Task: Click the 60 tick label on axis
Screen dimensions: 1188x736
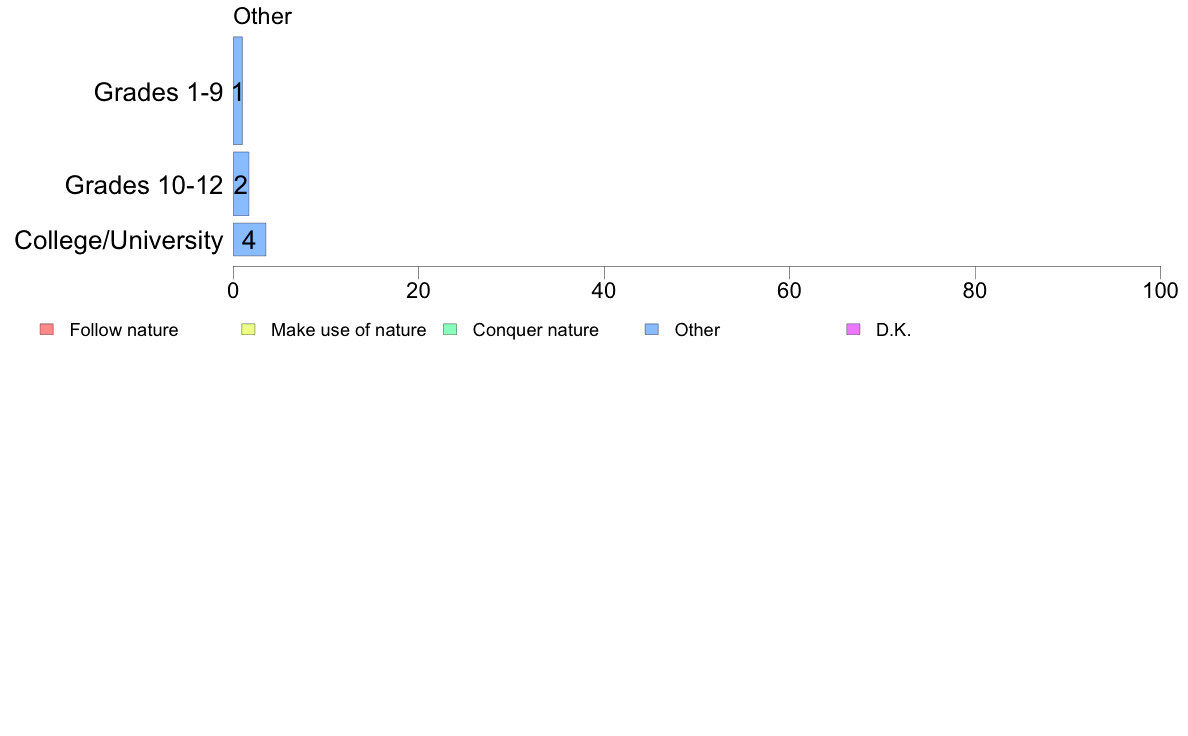Action: pyautogui.click(x=789, y=291)
